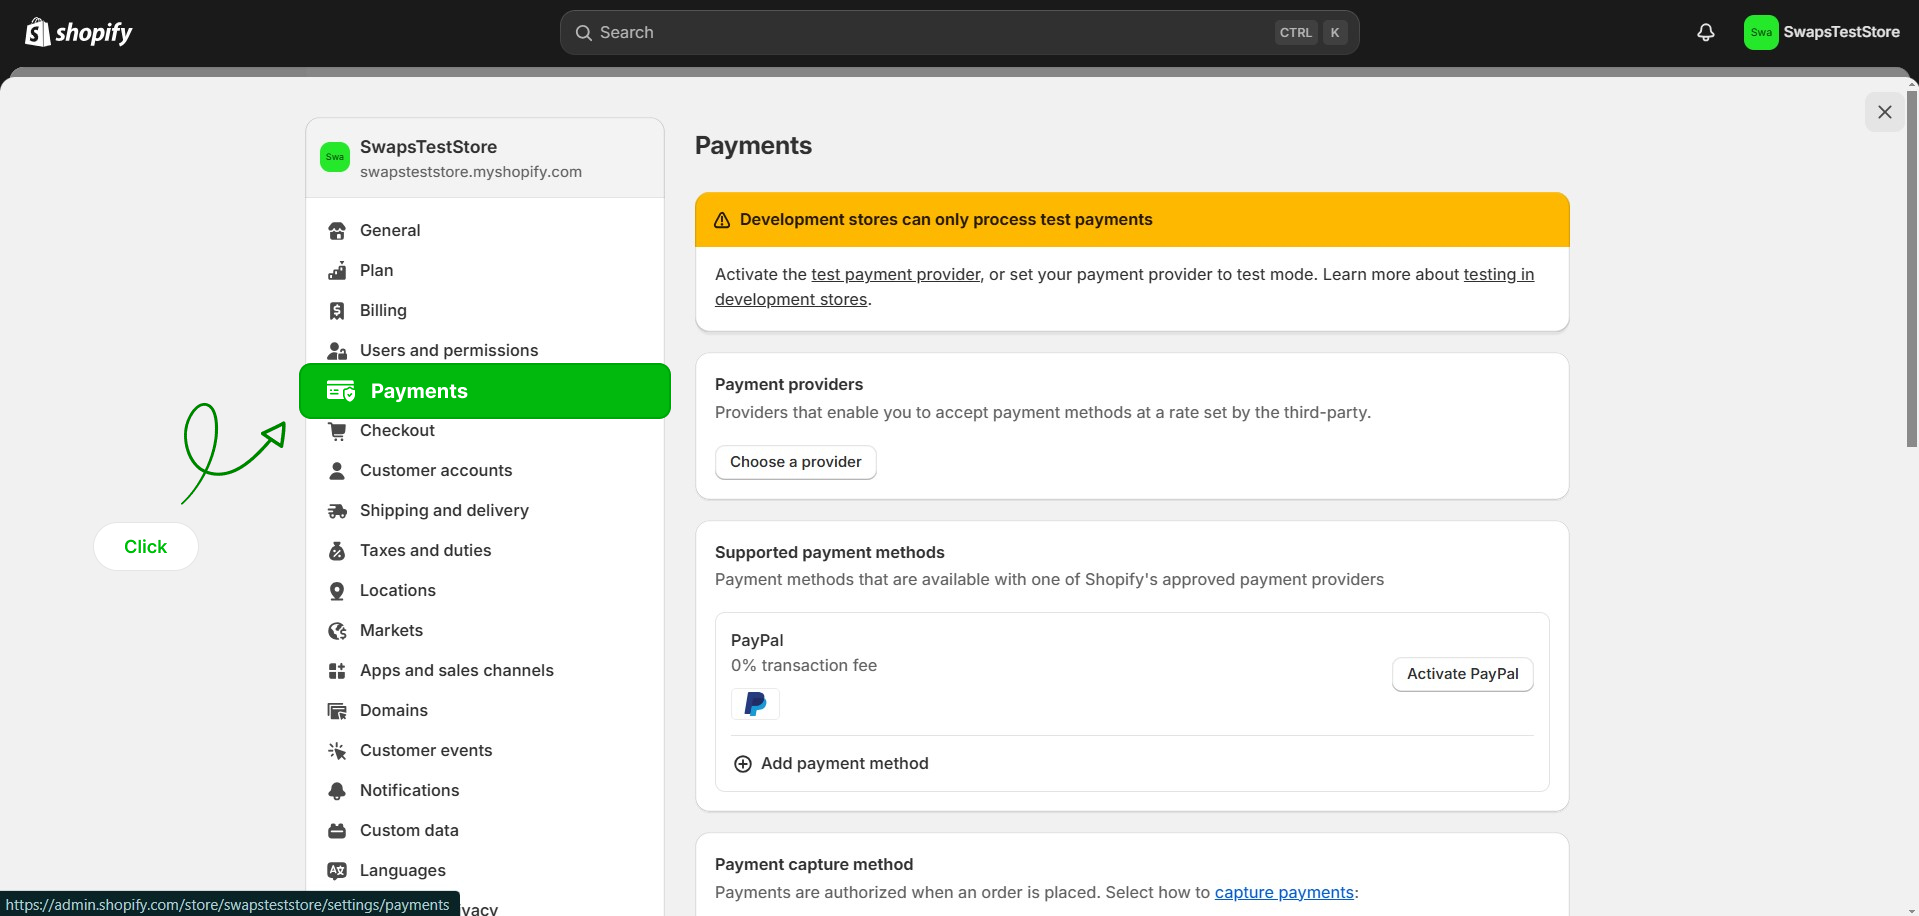Click the Languages icon

coord(337,871)
